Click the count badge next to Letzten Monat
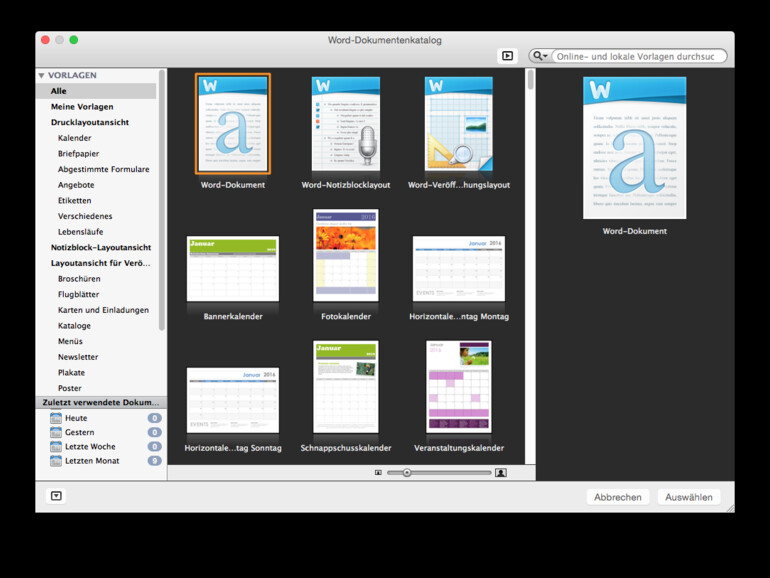The height and width of the screenshot is (578, 770). pyautogui.click(x=155, y=461)
